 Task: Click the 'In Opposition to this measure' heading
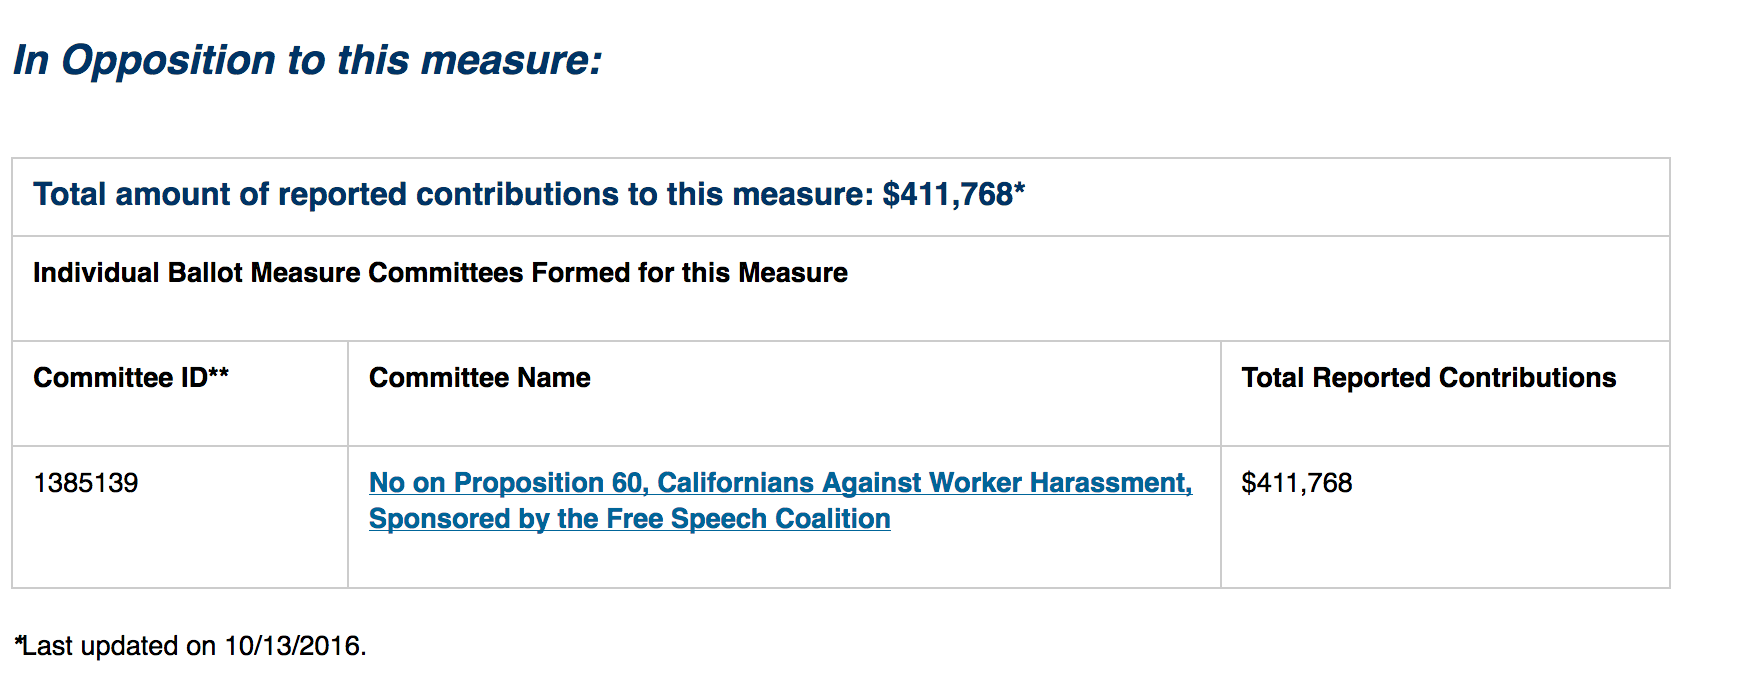click(308, 60)
